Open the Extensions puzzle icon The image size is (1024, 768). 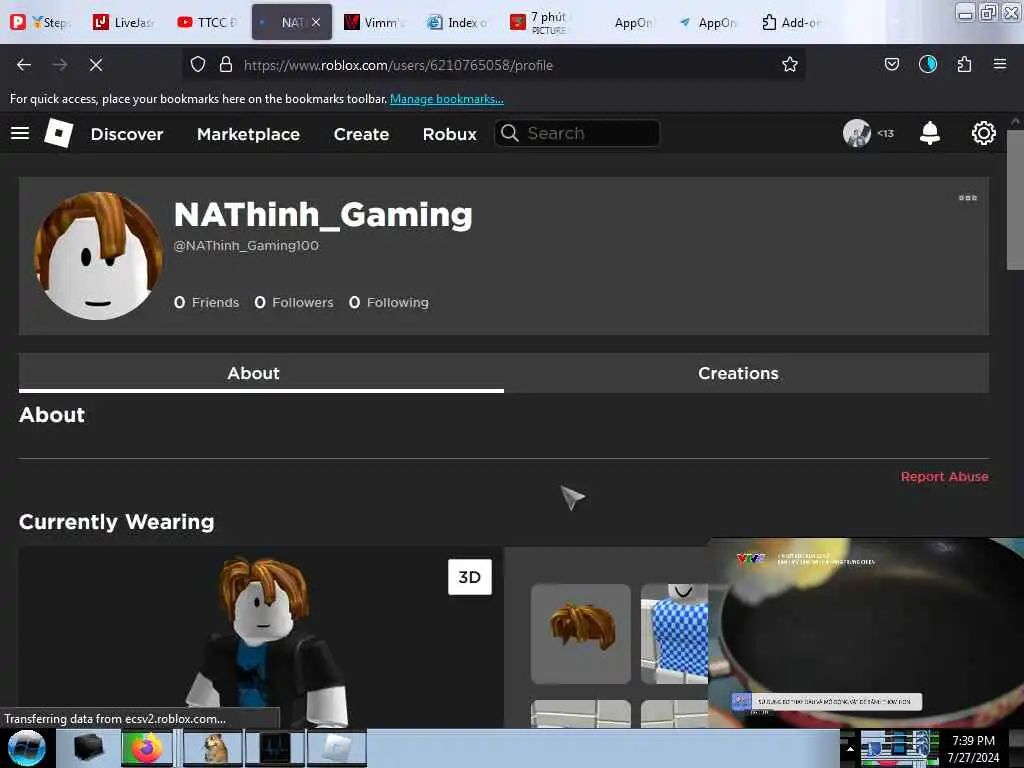tap(964, 65)
